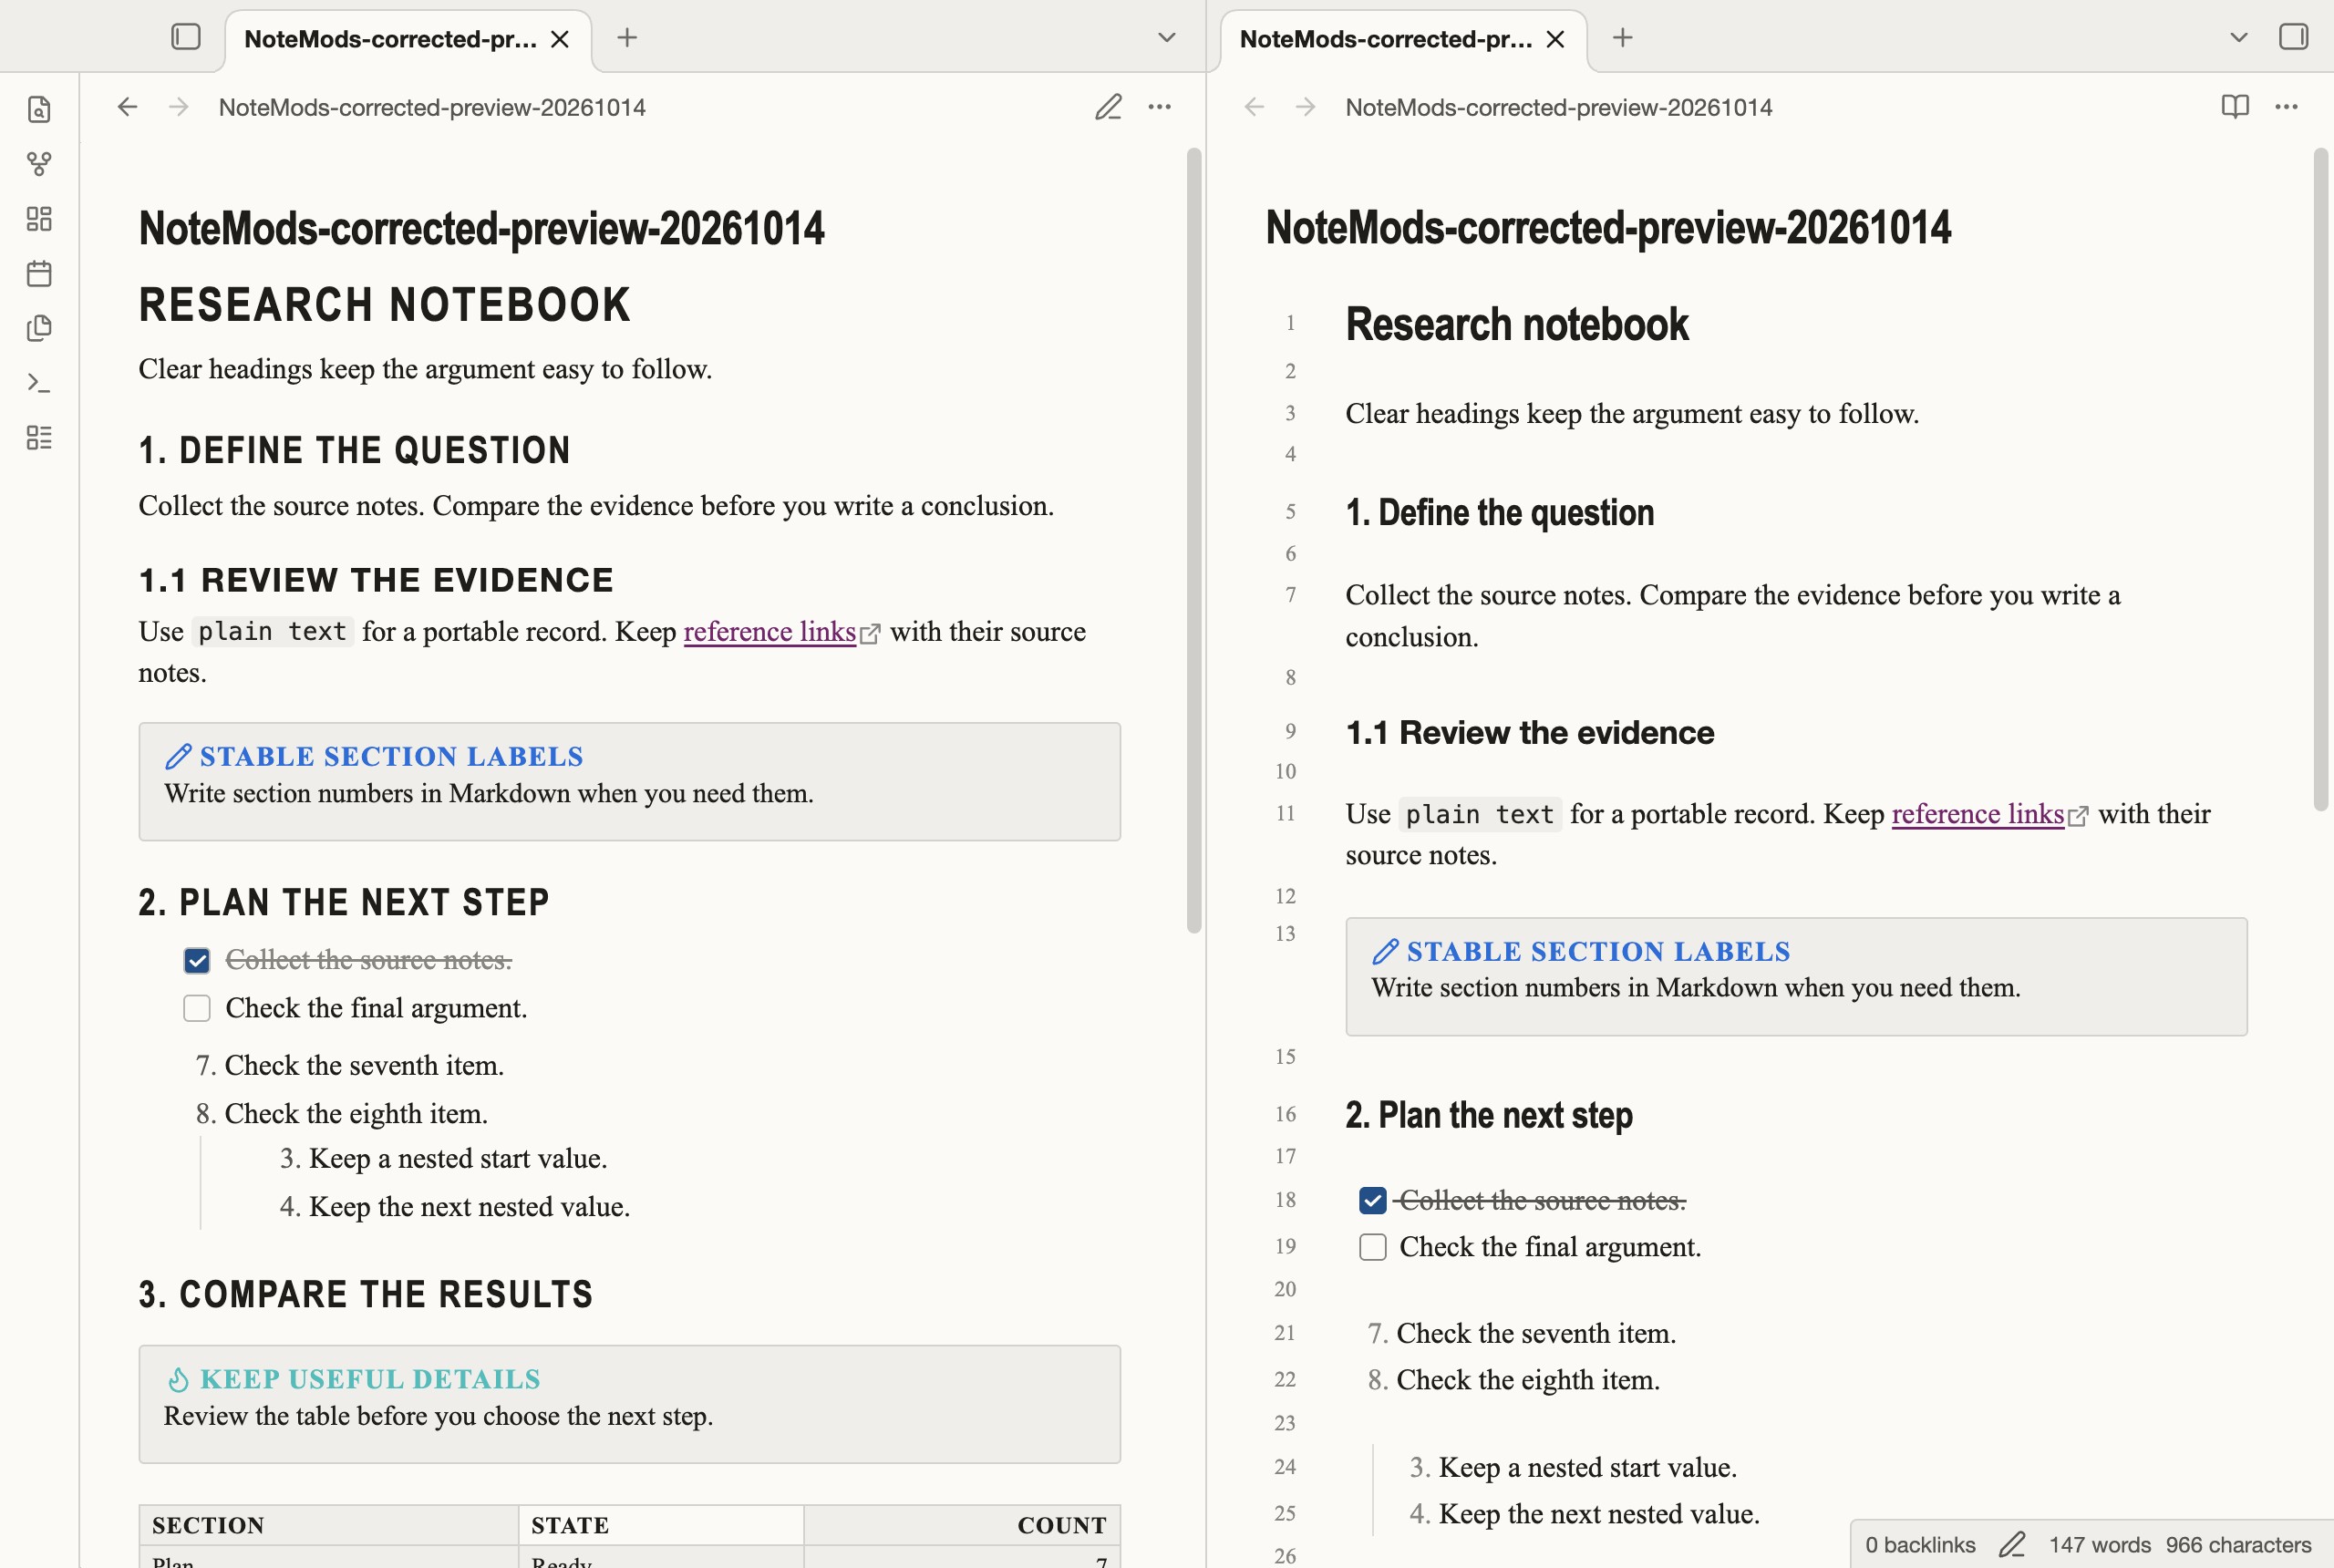
Task: Open more options in left pane
Action: point(1160,107)
